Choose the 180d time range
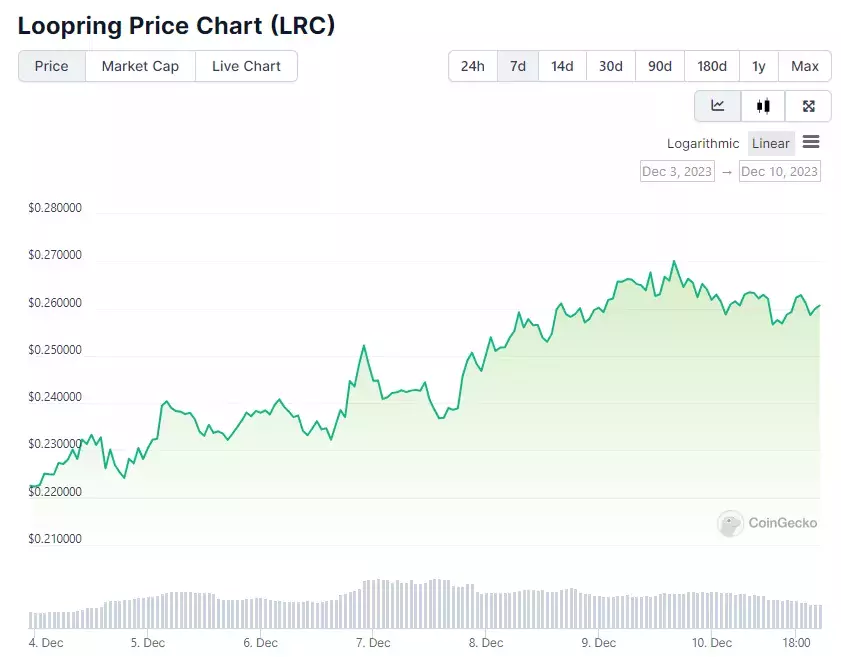This screenshot has width=841, height=657. pyautogui.click(x=712, y=66)
